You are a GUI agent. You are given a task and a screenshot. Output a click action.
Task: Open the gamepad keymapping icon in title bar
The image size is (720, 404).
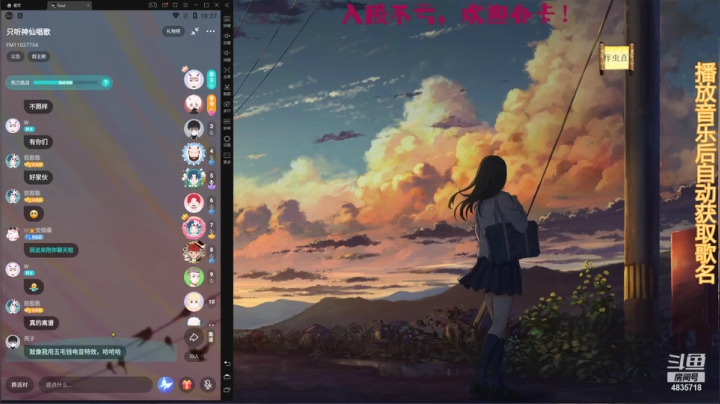(x=152, y=5)
